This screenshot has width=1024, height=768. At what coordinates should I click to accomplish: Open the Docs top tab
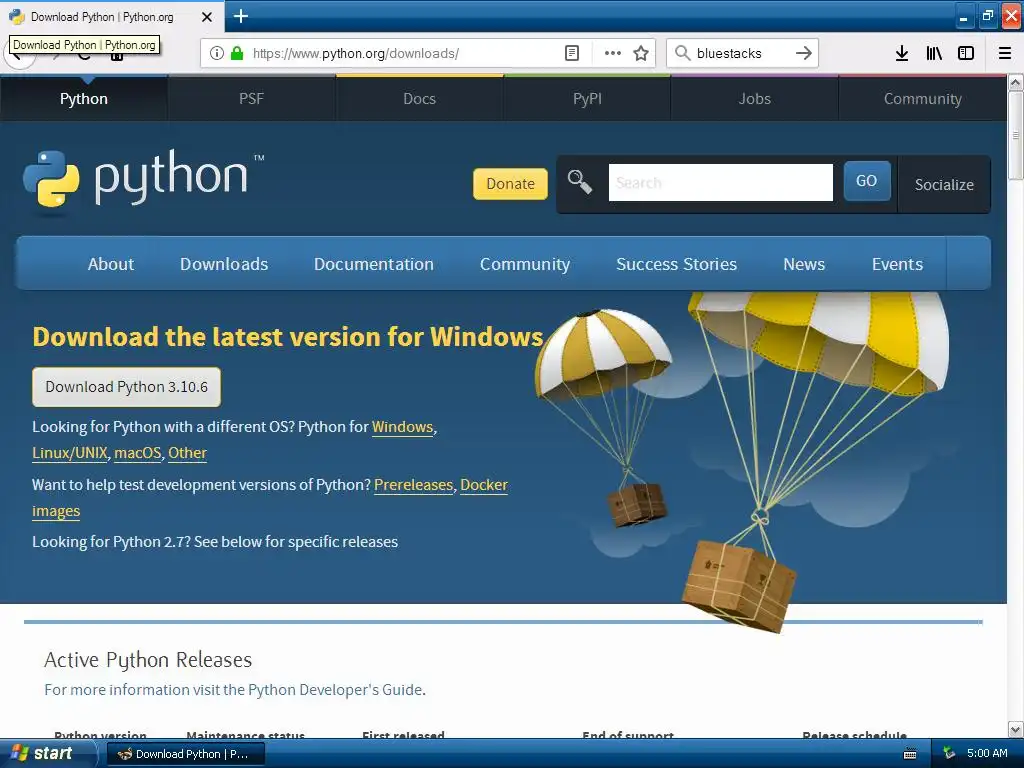click(419, 99)
